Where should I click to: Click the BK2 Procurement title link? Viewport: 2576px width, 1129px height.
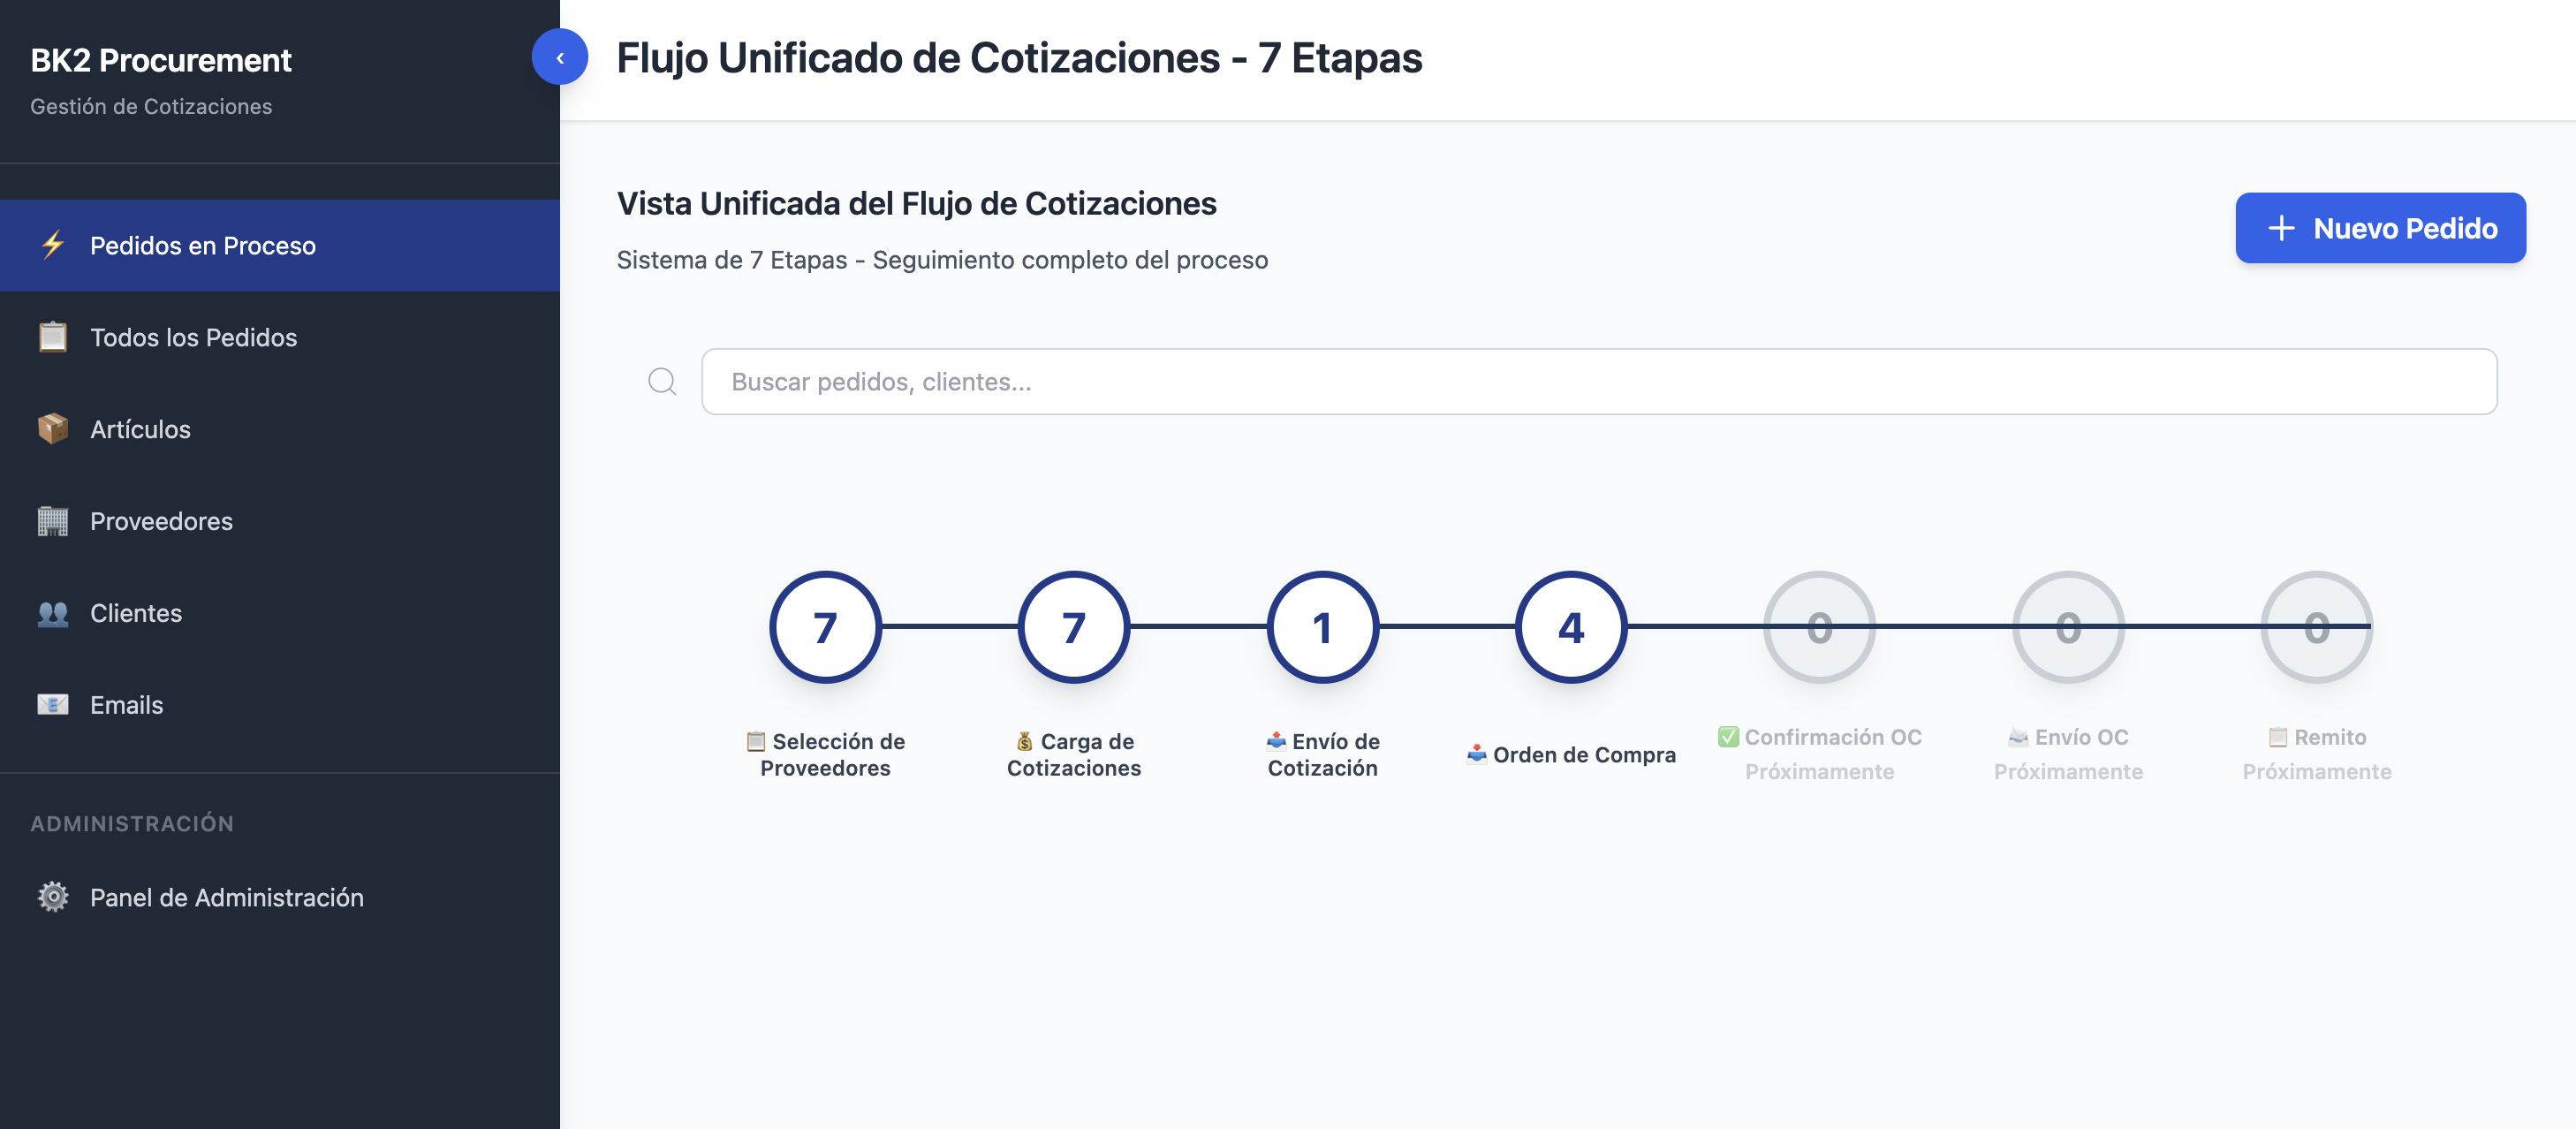click(x=161, y=60)
